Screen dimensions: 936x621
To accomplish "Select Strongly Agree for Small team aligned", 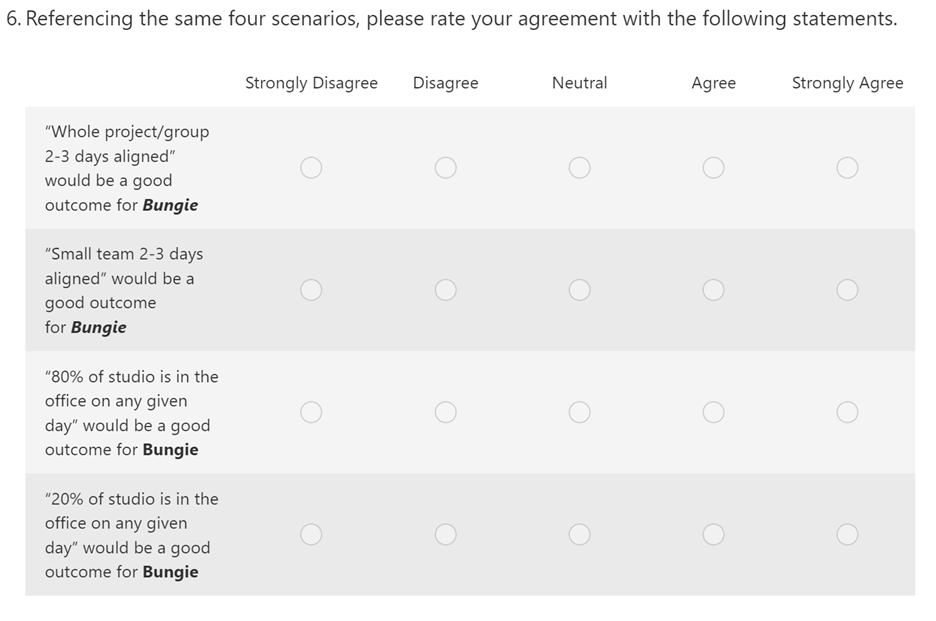I will [x=847, y=290].
